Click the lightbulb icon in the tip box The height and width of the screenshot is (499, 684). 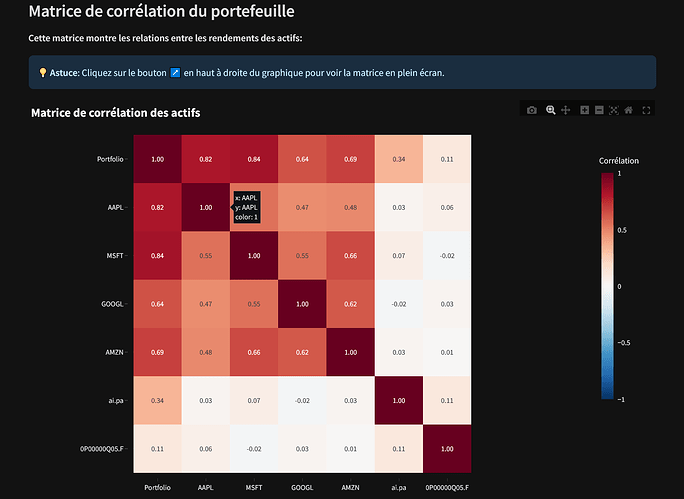click(43, 73)
